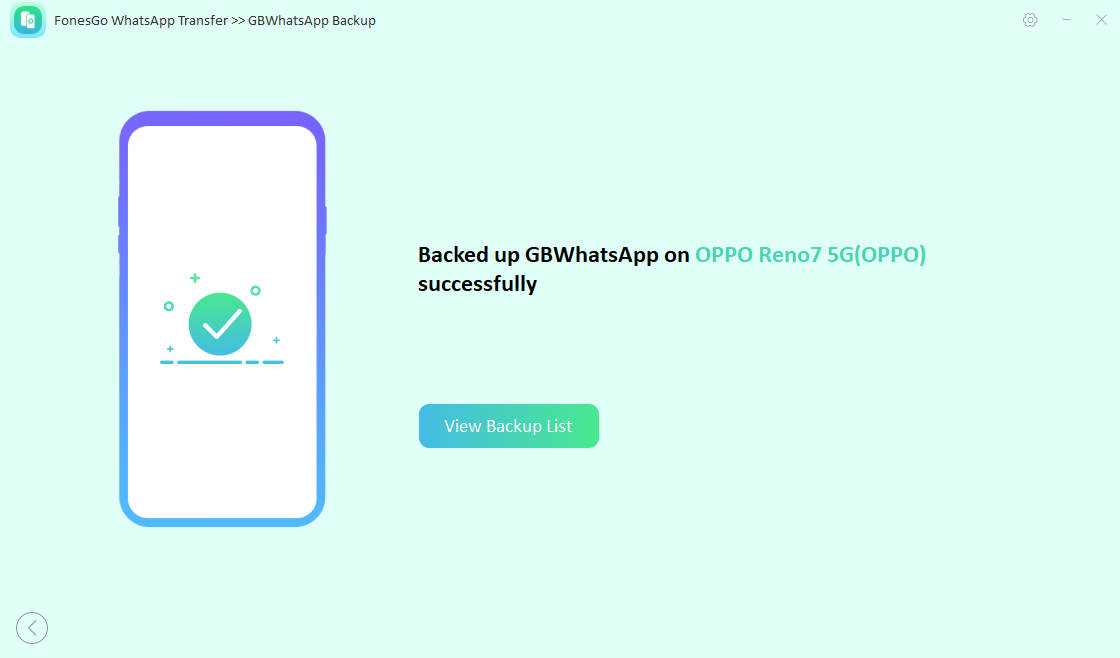Click the FonesGo app logo icon
The image size is (1120, 658).
click(28, 20)
